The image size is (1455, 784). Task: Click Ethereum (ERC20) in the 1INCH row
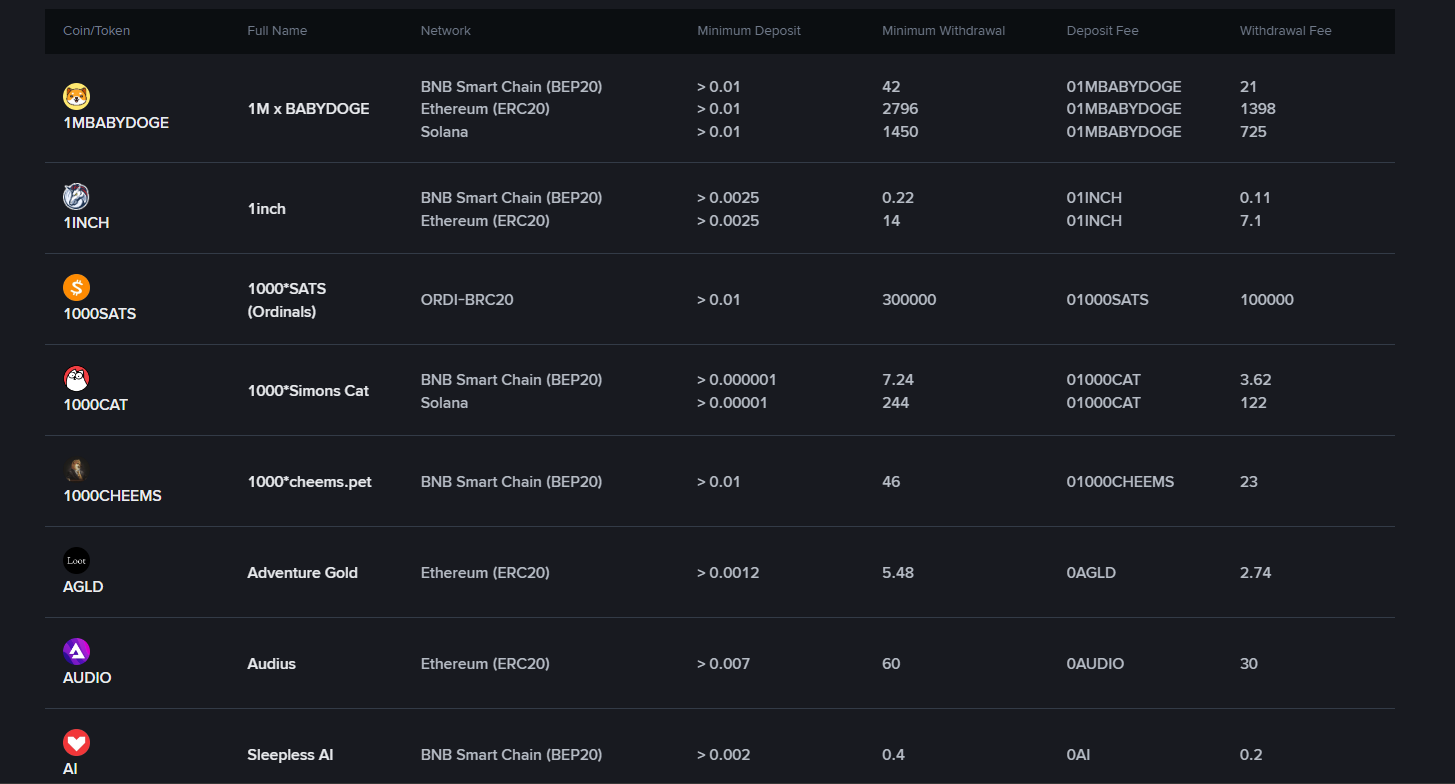pos(485,221)
